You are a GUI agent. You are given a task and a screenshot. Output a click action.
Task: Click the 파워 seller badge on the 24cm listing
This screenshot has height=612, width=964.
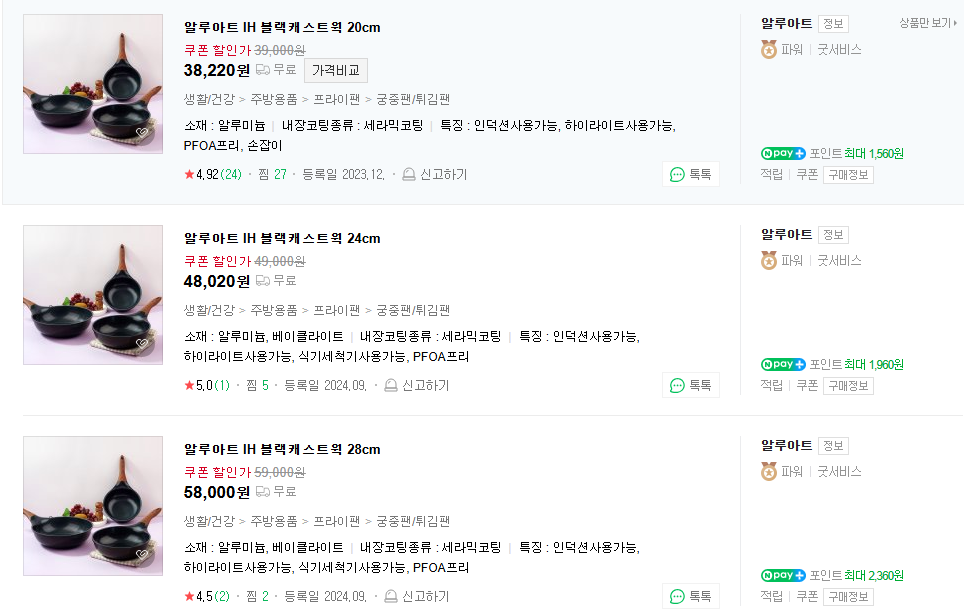769,261
